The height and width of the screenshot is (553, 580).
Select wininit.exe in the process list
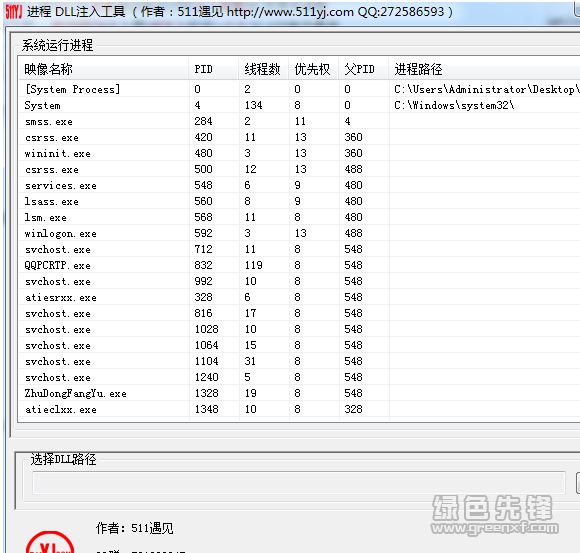tap(300, 153)
